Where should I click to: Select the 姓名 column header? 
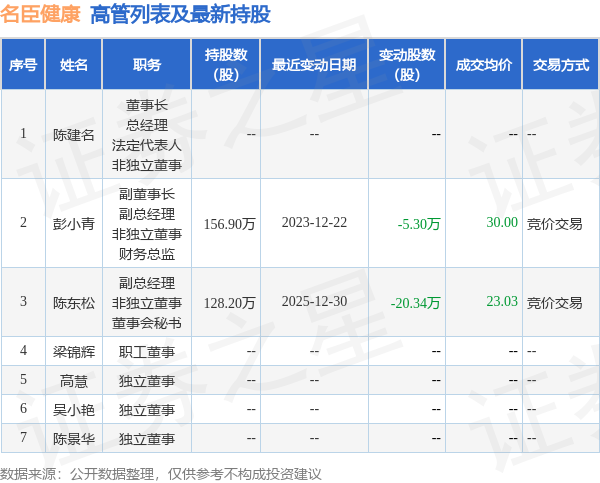tap(74, 65)
